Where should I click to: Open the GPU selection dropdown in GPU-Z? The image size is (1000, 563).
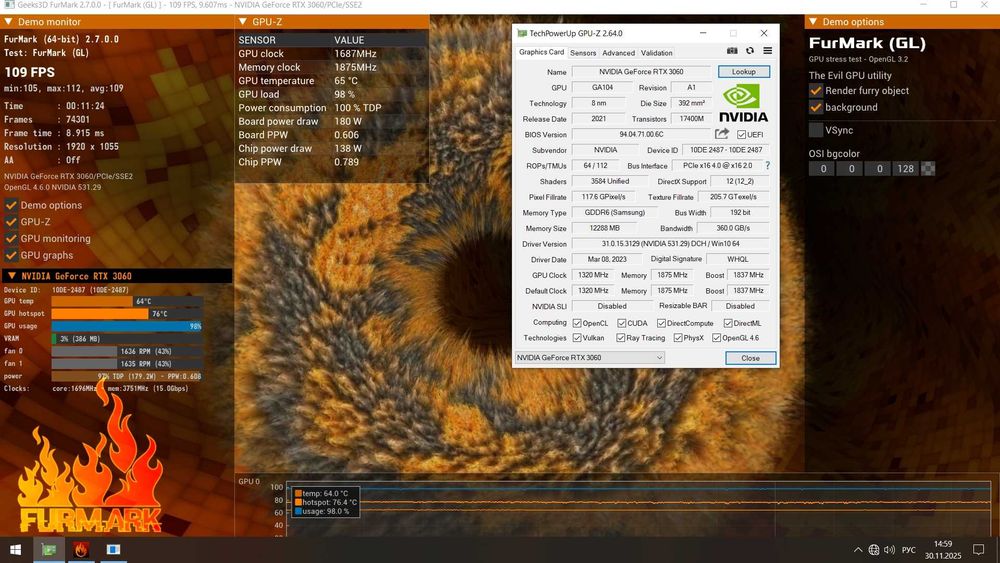(x=589, y=358)
